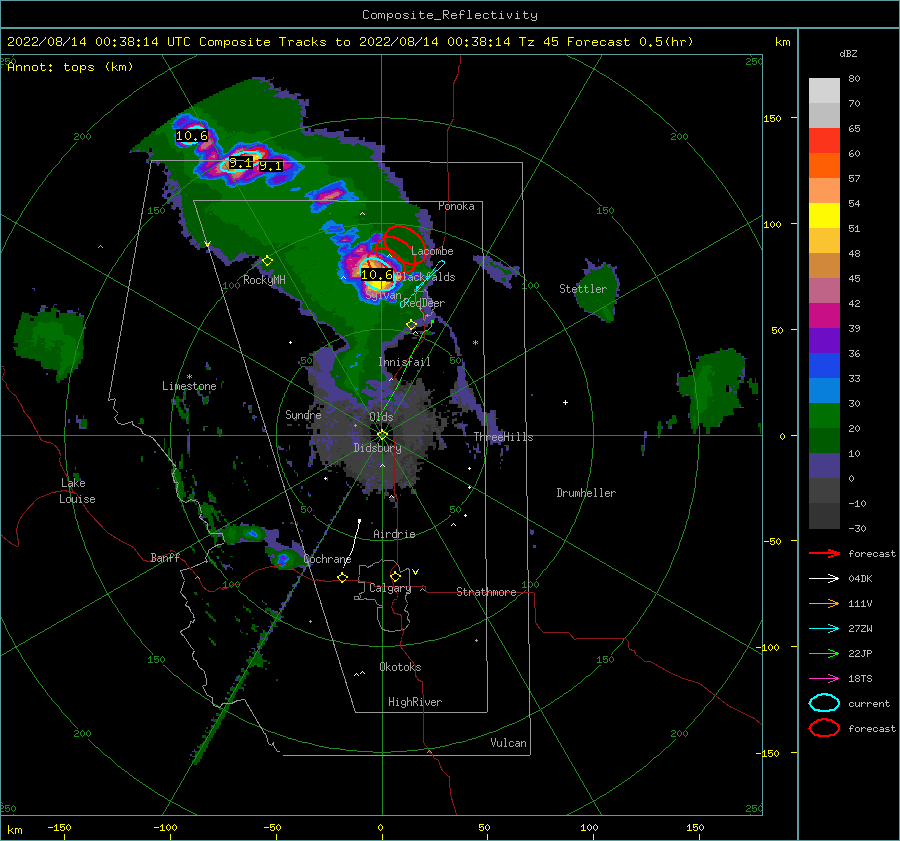The width and height of the screenshot is (900, 841).
Task: Click the cyan 27ZW track arrow
Action: pos(824,629)
